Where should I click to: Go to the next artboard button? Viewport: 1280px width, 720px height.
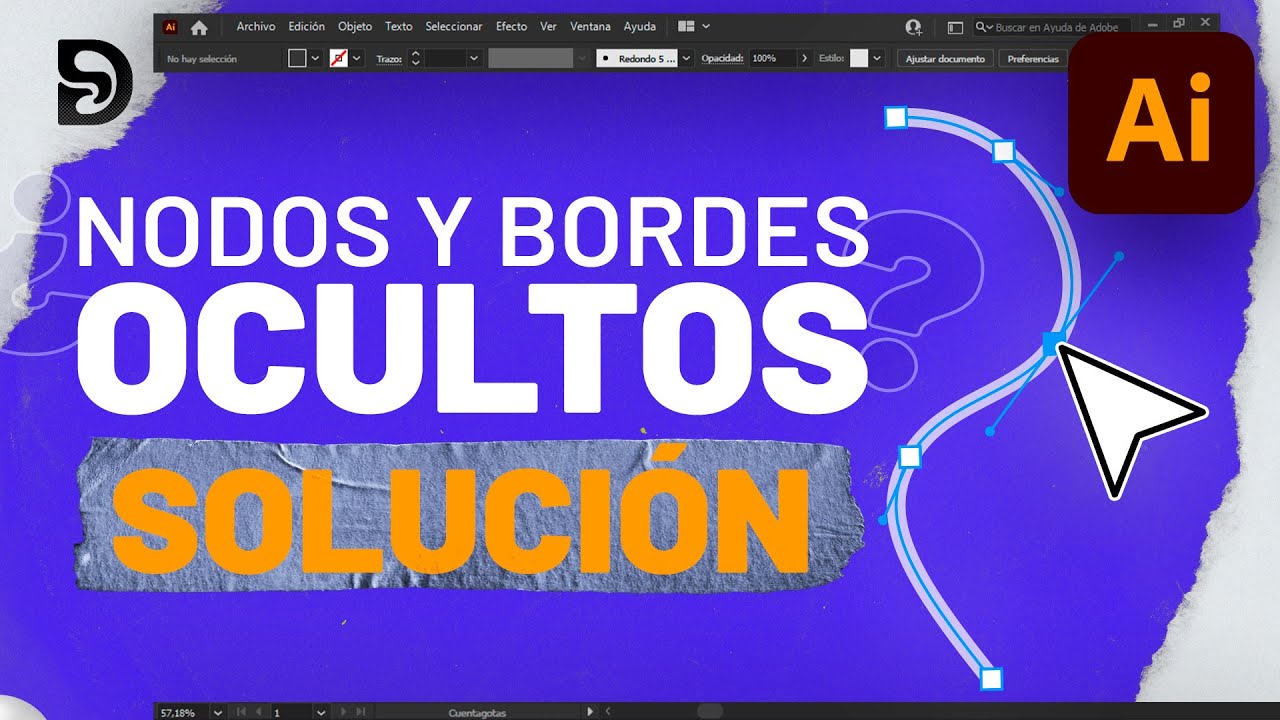342,713
